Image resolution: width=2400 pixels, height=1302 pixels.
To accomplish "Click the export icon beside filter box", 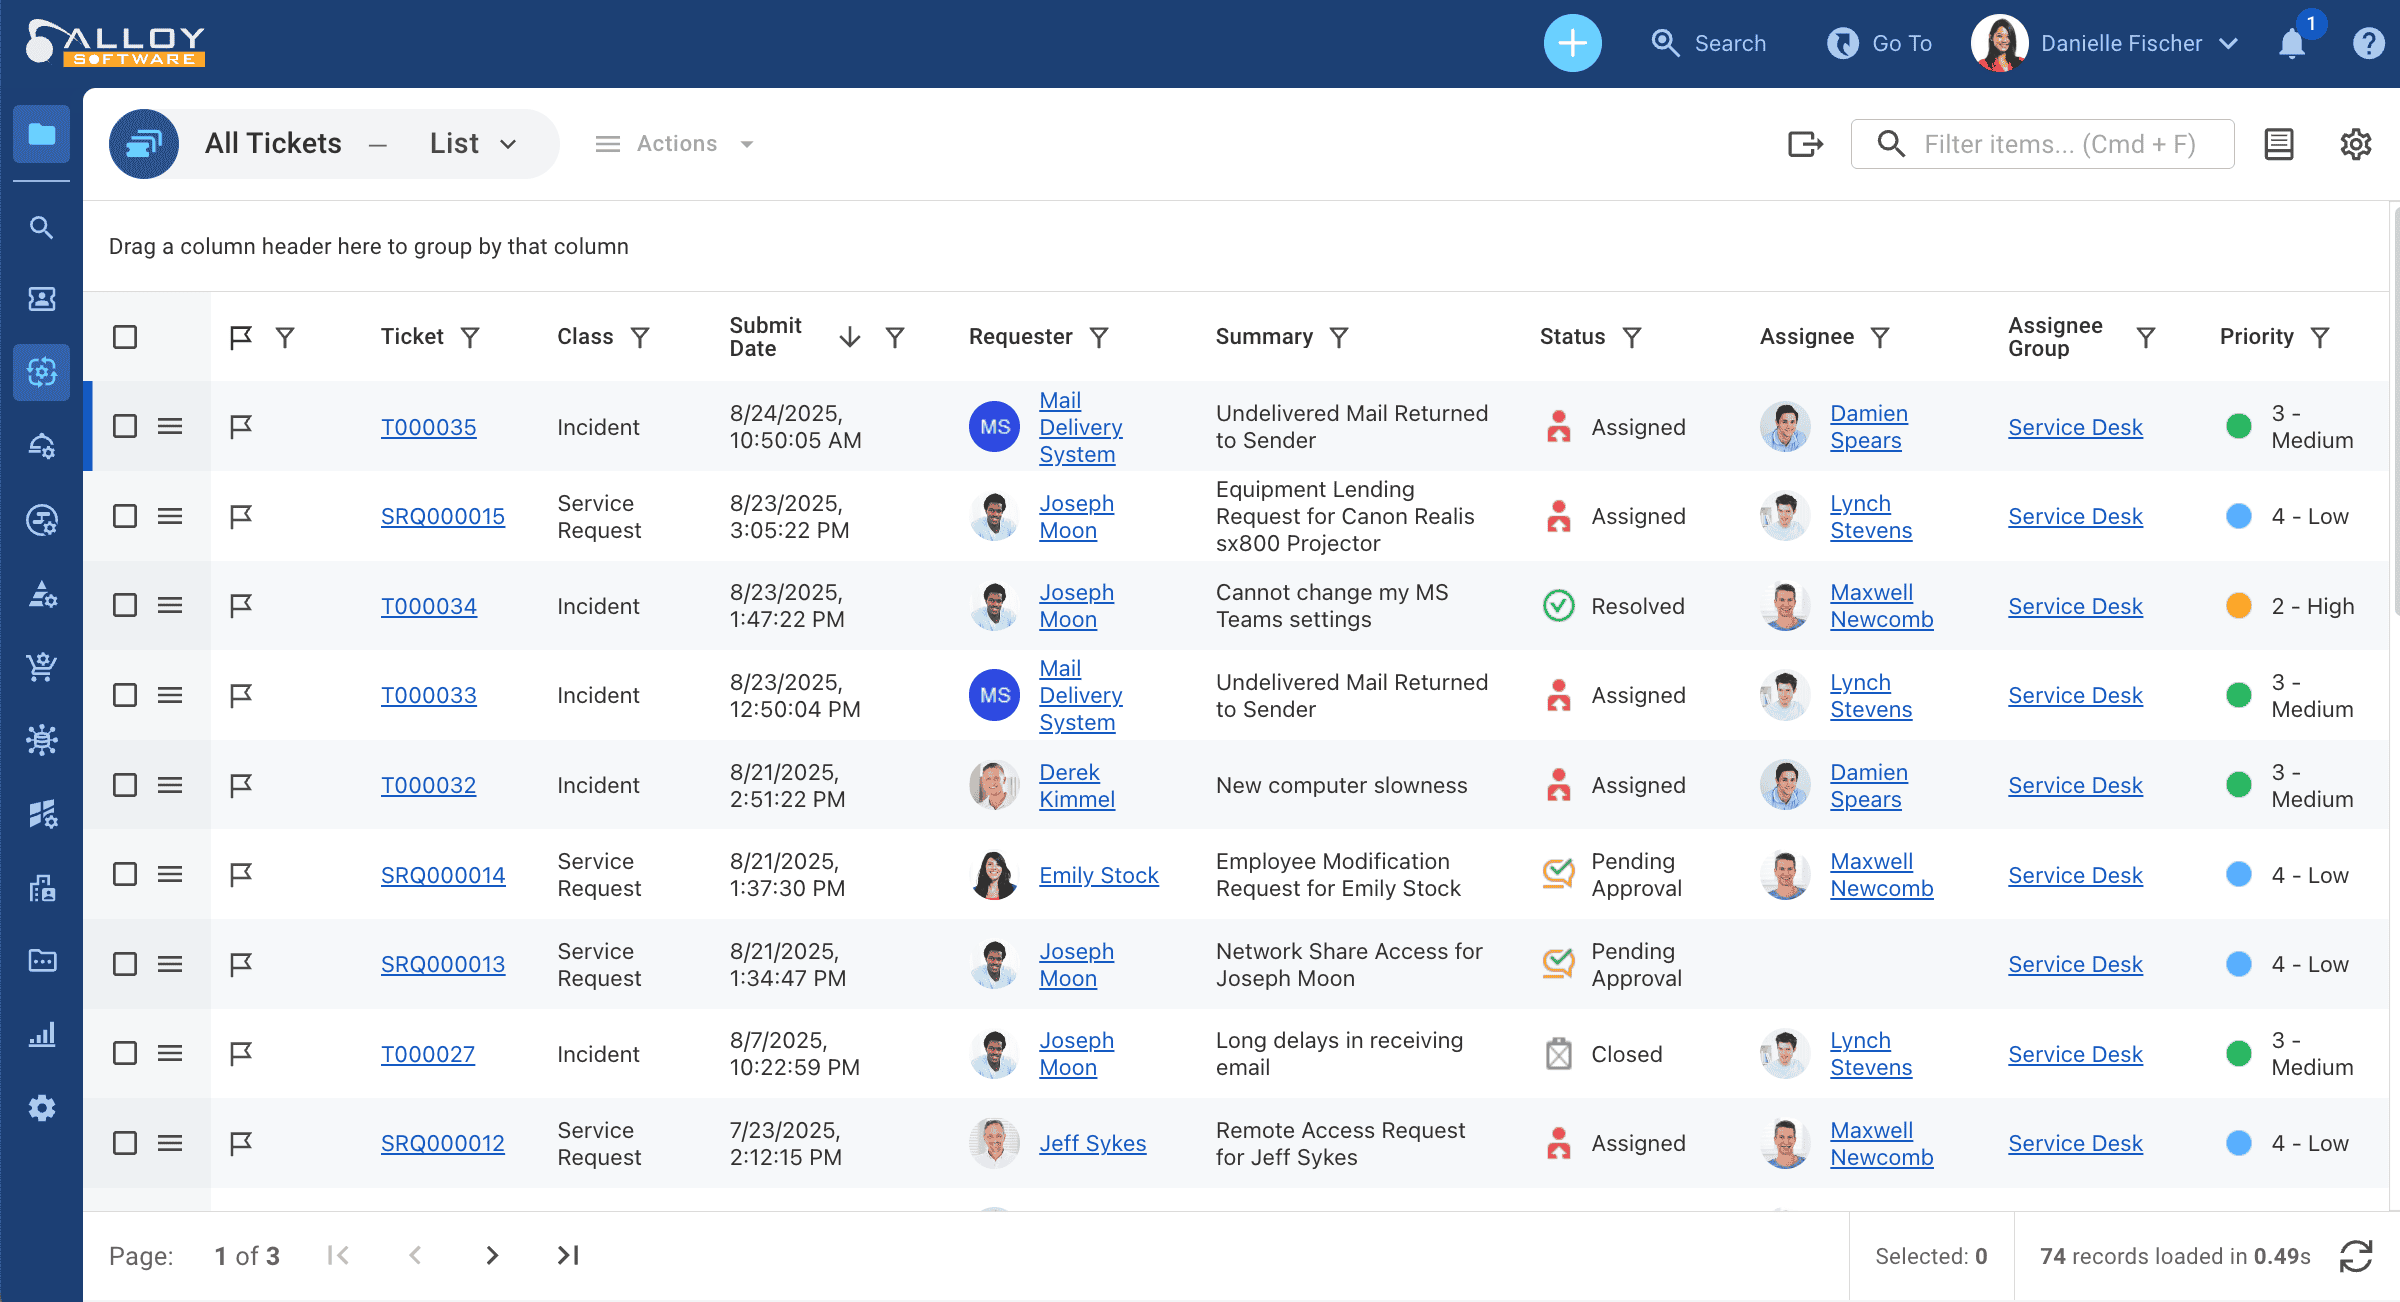I will [x=1805, y=144].
